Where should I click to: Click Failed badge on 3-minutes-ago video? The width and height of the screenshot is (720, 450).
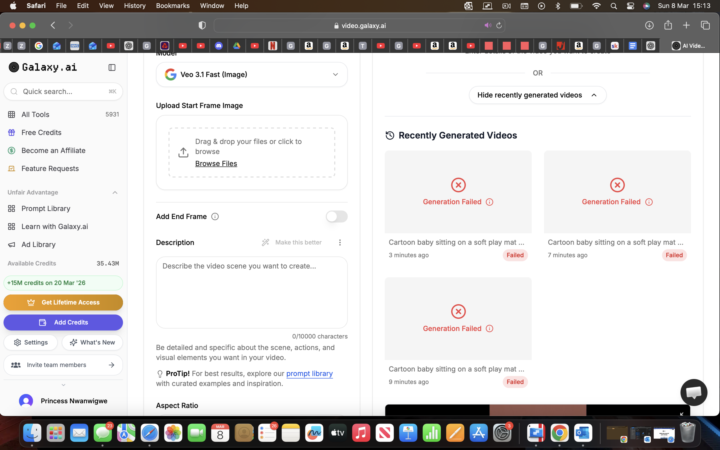tap(515, 255)
